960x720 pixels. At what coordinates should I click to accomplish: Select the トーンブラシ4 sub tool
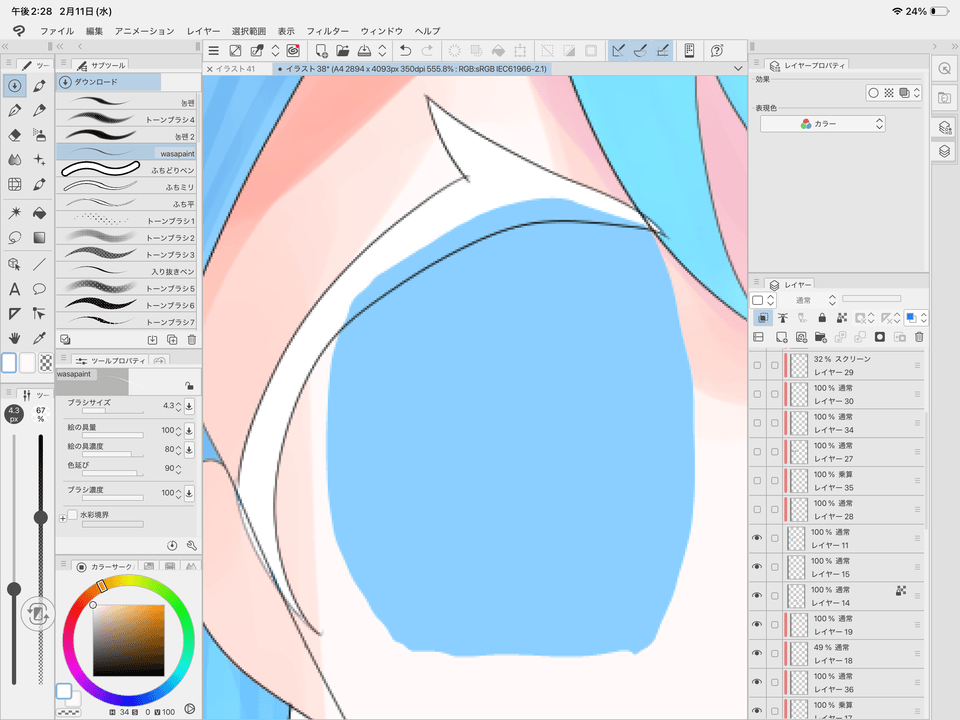pos(126,119)
